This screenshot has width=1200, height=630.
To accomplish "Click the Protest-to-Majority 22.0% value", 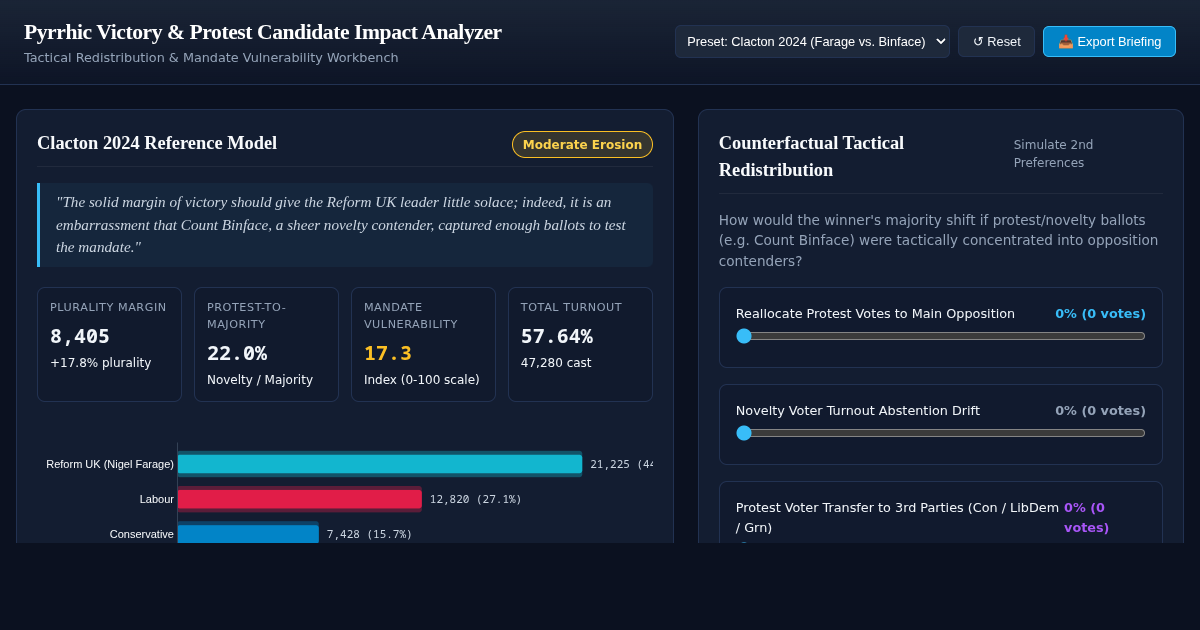I will point(237,353).
